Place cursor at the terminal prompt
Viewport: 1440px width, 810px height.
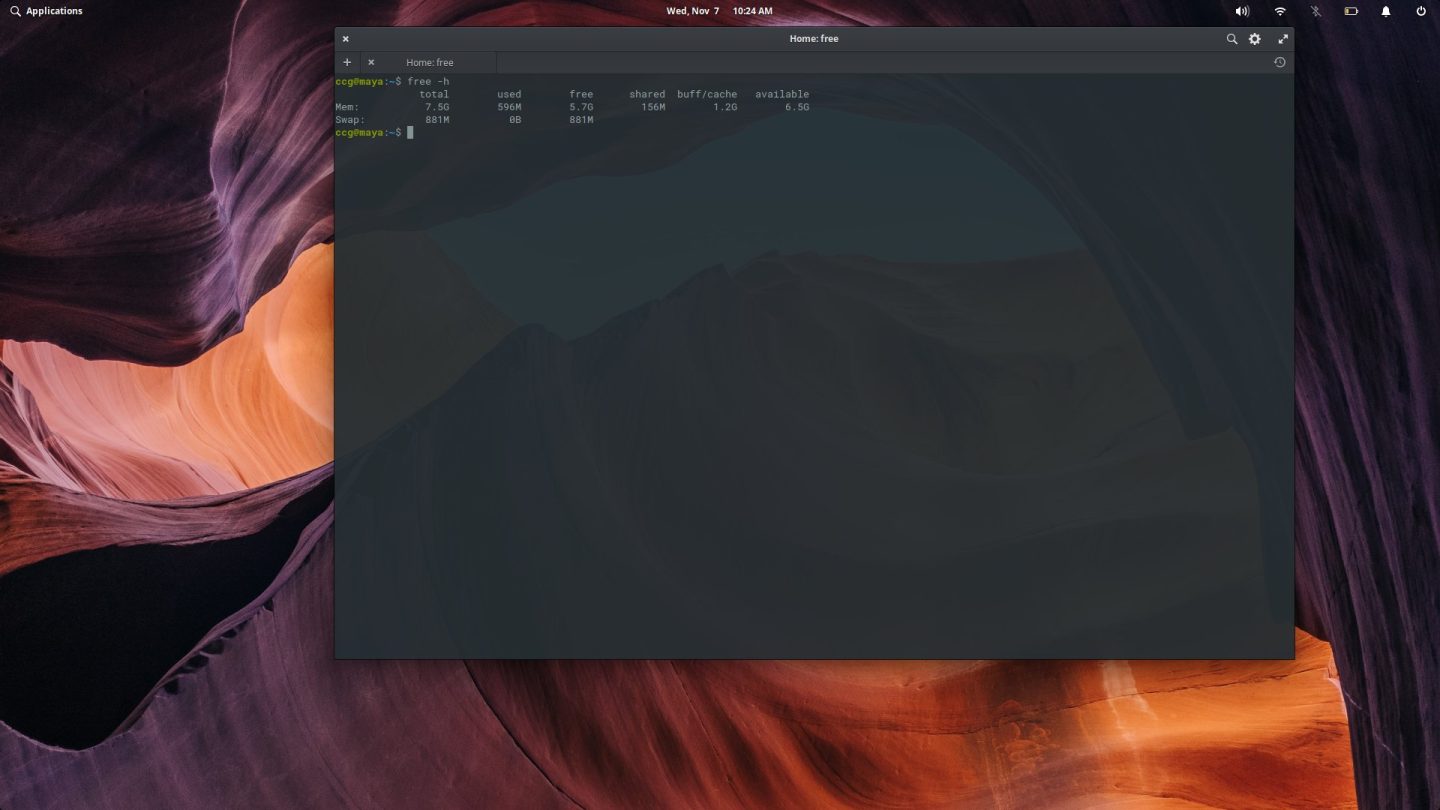point(412,132)
